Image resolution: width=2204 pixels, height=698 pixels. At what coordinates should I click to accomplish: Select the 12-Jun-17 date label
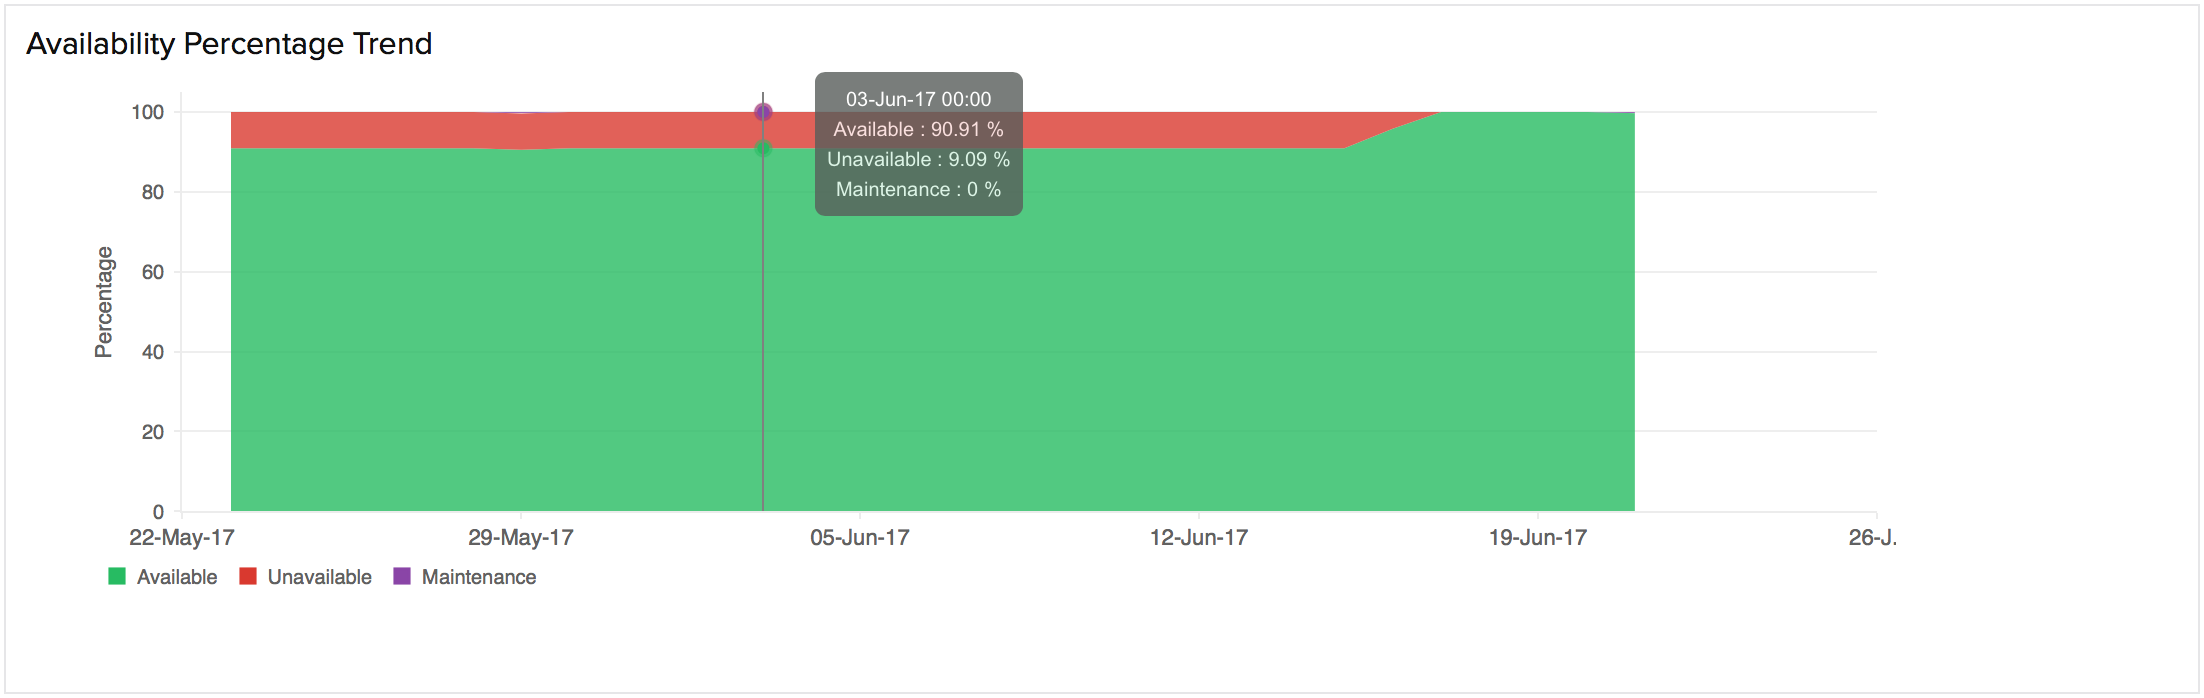pyautogui.click(x=1198, y=538)
